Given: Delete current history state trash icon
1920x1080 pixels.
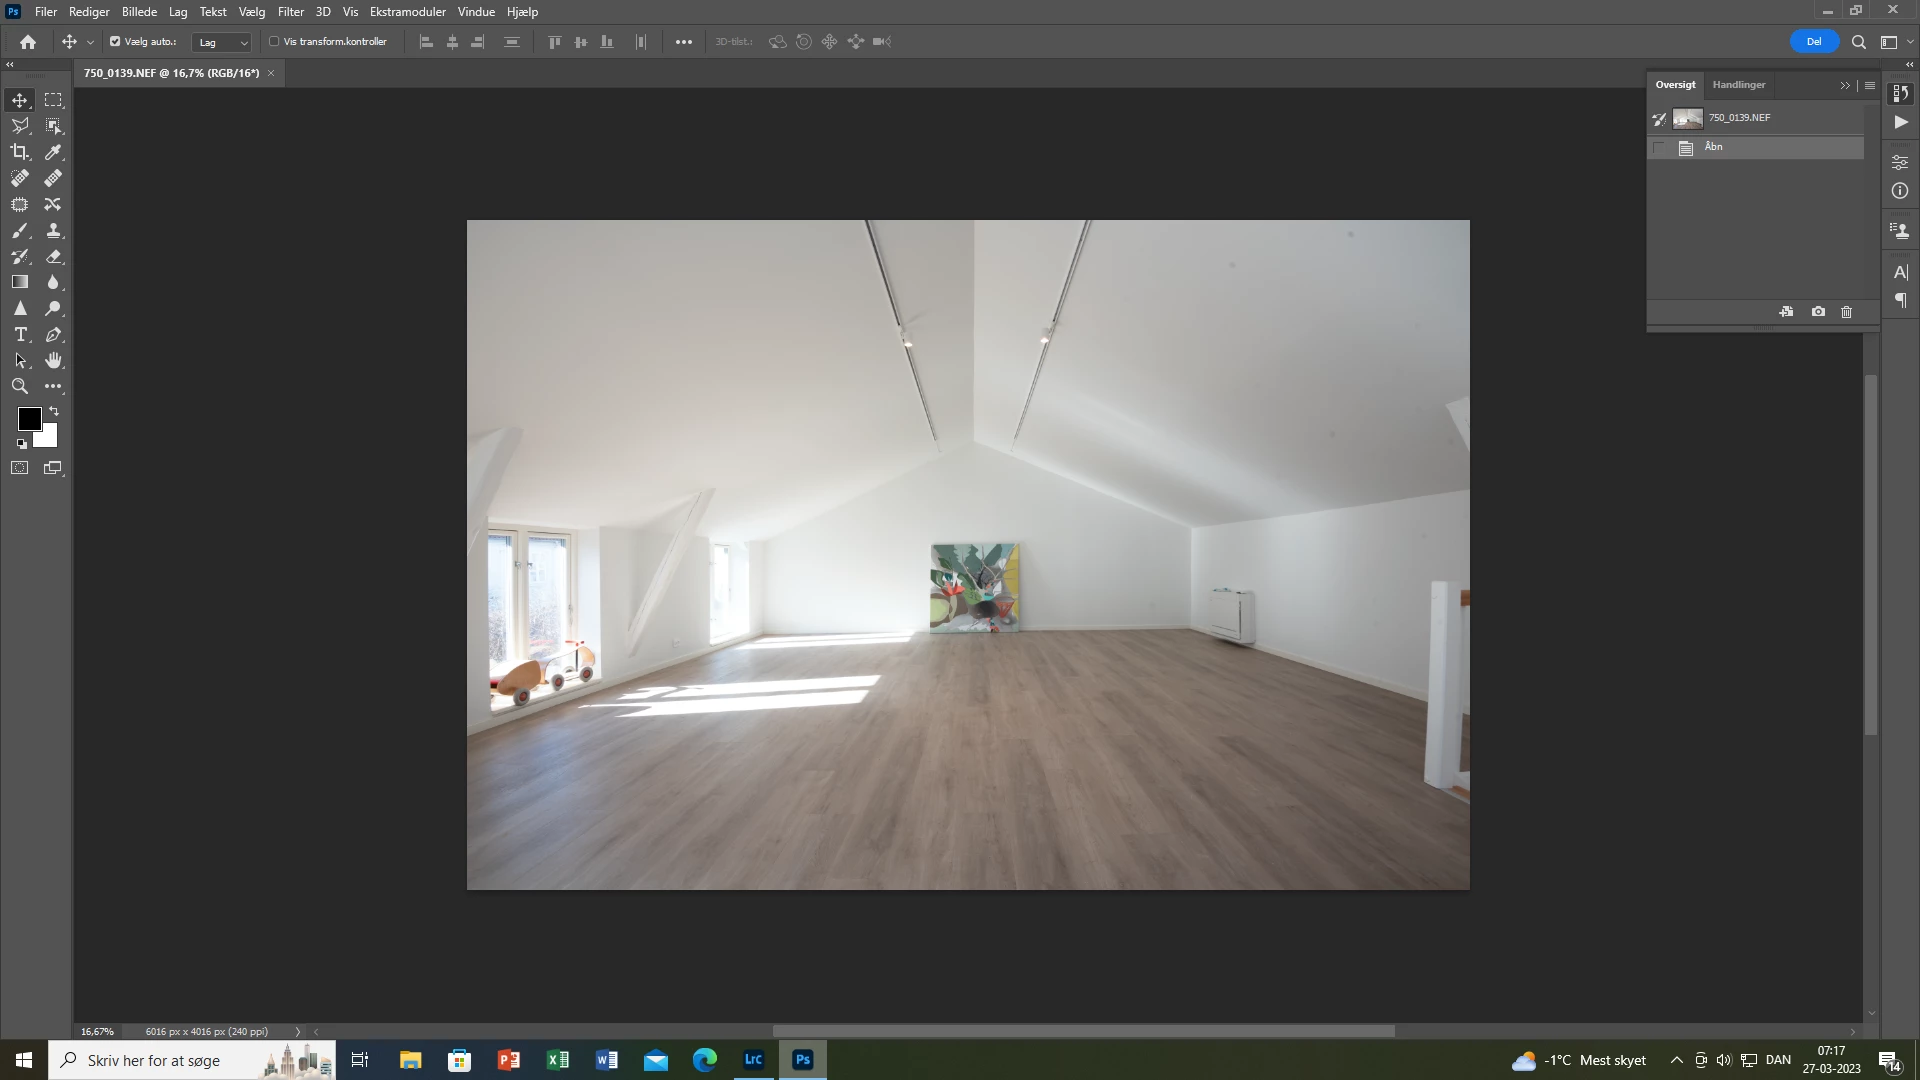Looking at the screenshot, I should point(1846,312).
